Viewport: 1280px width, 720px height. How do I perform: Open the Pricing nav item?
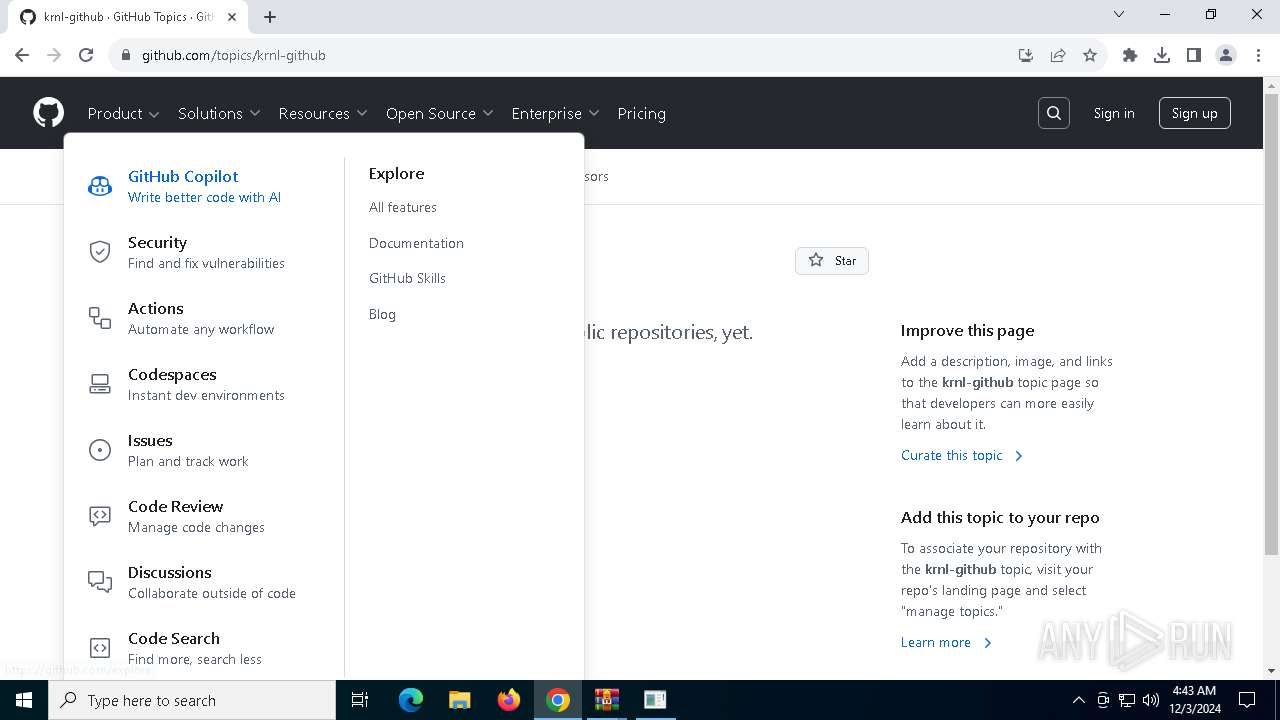pos(641,113)
